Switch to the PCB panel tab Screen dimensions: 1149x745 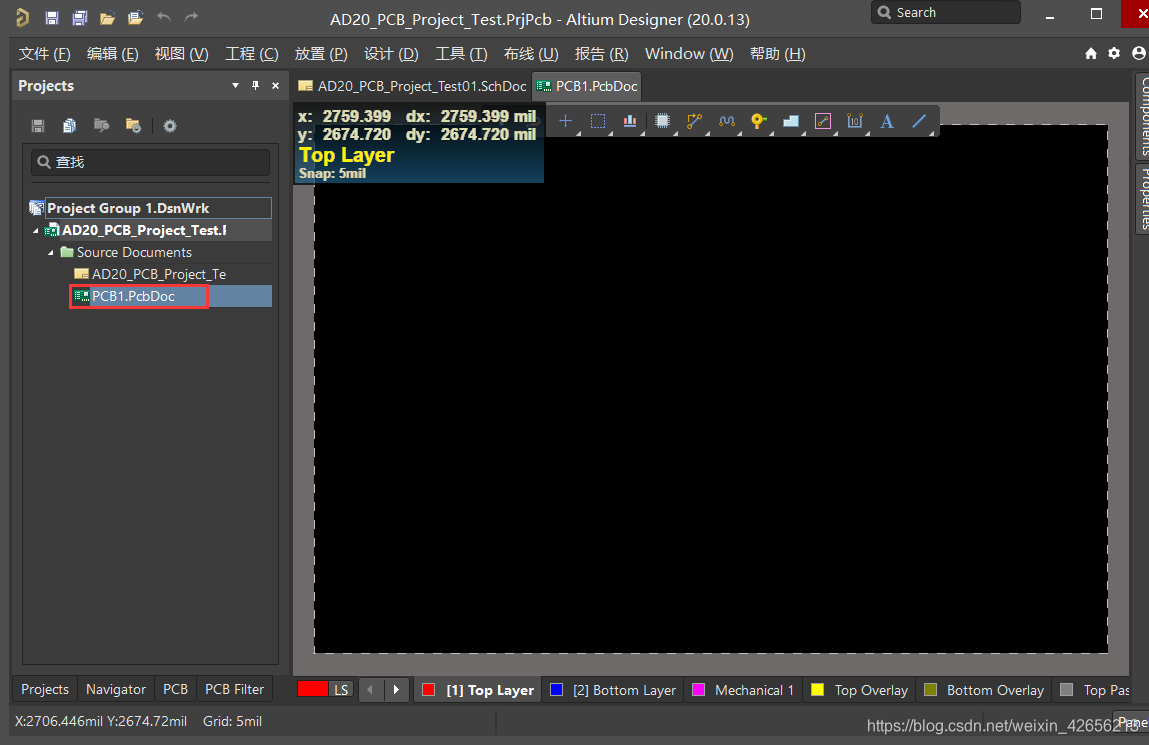(175, 689)
